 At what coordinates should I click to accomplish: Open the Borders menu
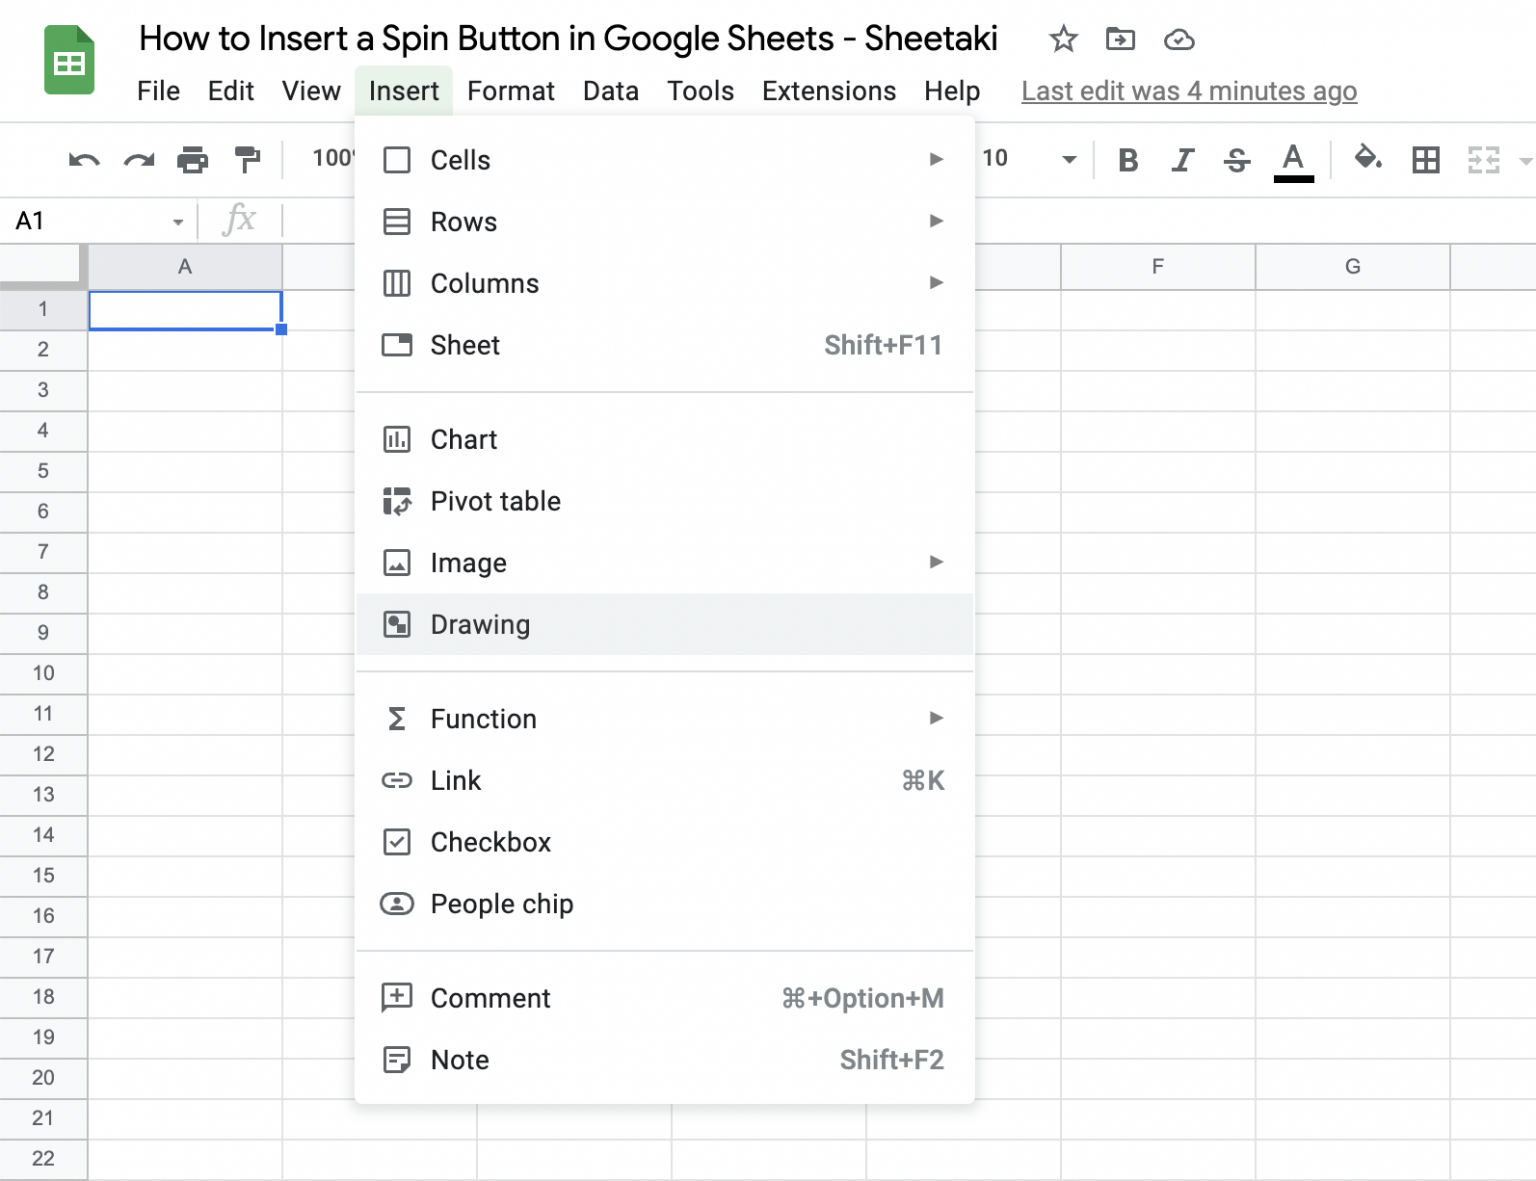pyautogui.click(x=1426, y=159)
